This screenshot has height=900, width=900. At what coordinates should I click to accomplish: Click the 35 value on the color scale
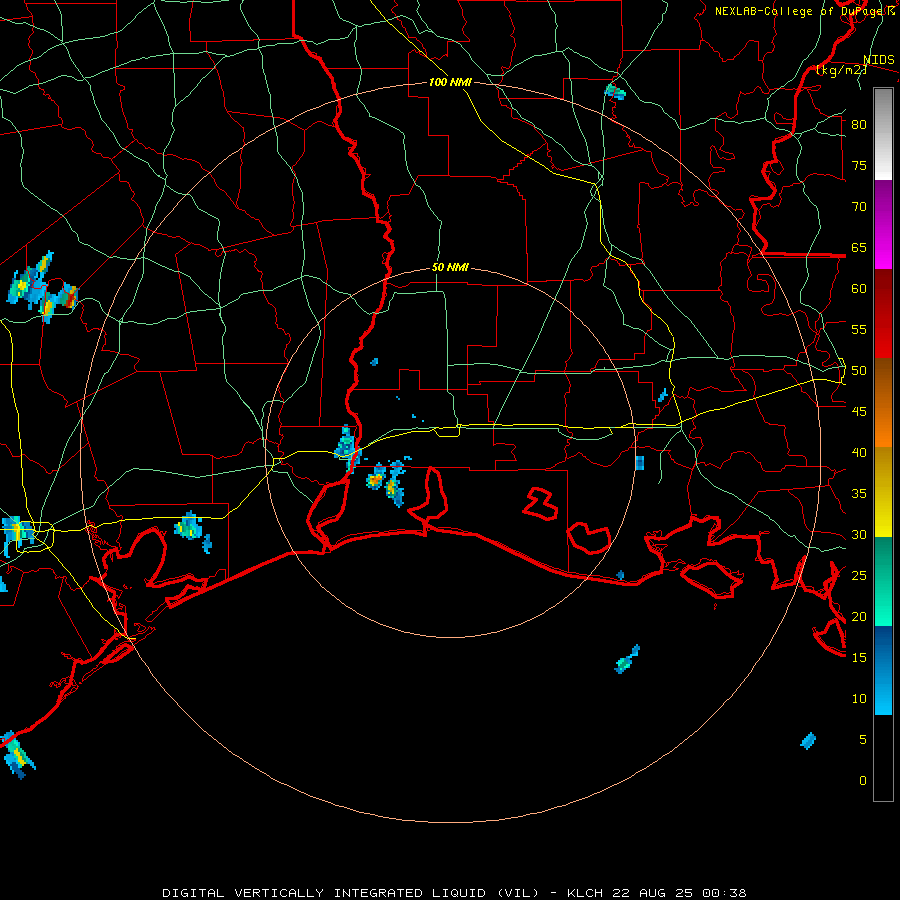859,494
